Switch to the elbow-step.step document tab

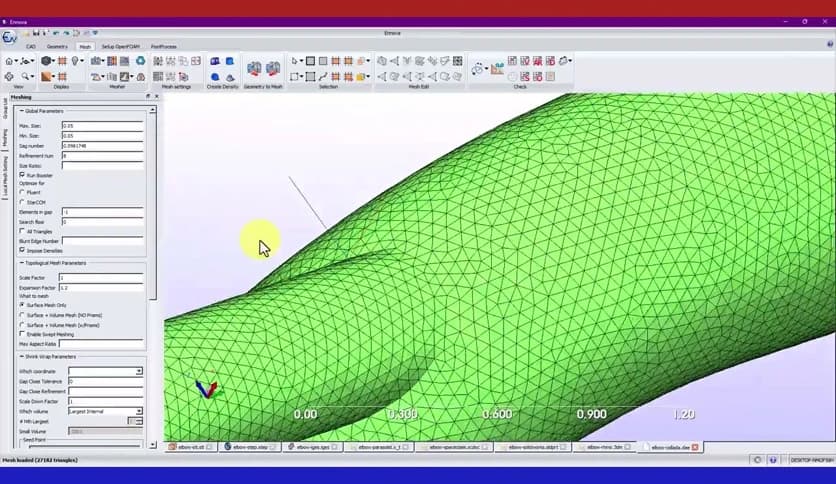point(251,447)
